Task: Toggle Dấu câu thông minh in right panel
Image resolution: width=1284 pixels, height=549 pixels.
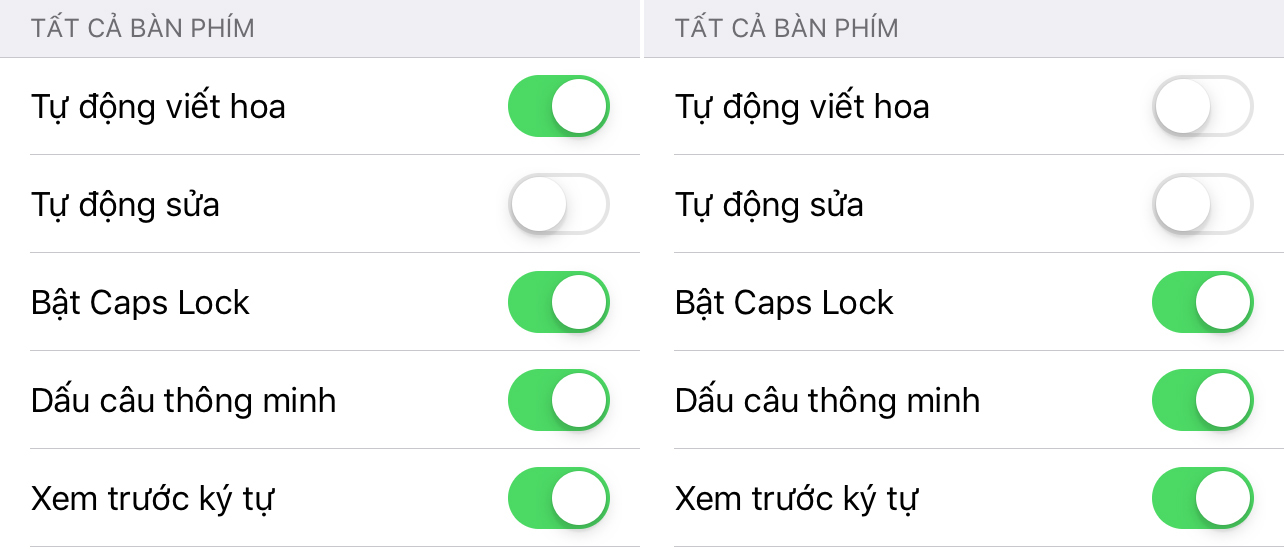Action: coord(1202,400)
